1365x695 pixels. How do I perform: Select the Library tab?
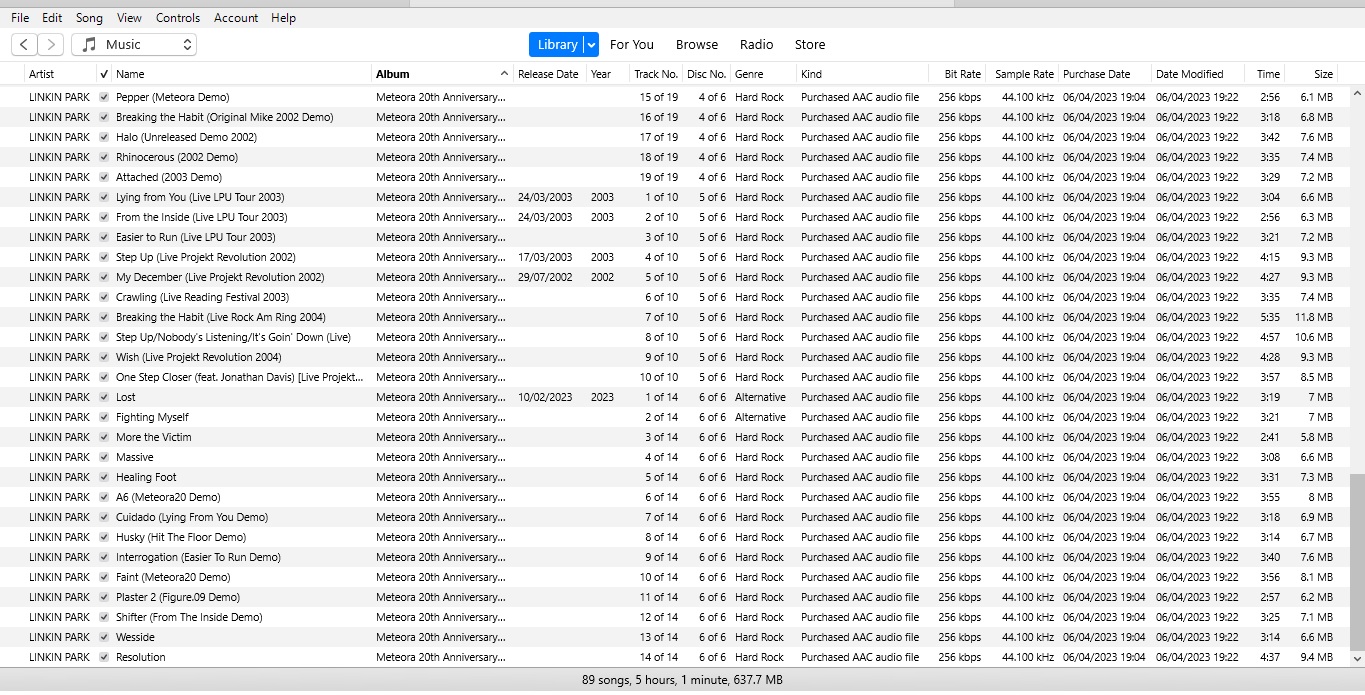point(557,44)
